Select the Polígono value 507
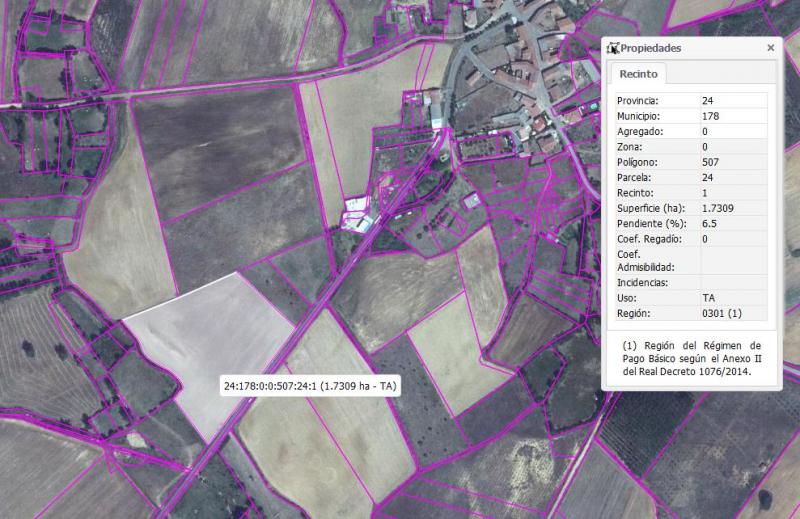Image resolution: width=800 pixels, height=519 pixels. pos(710,162)
